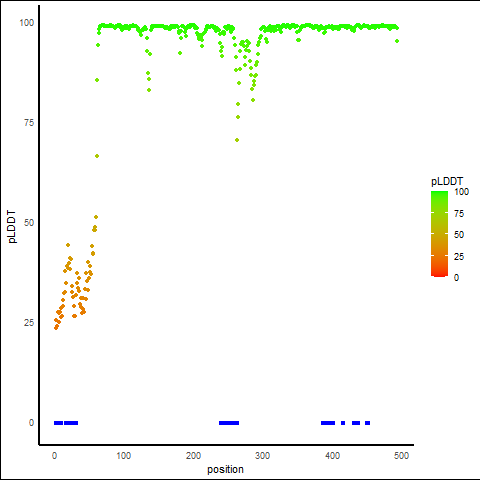Screen dimensions: 480x480
Task: Click the pLDDT legend title
Action: (447, 181)
